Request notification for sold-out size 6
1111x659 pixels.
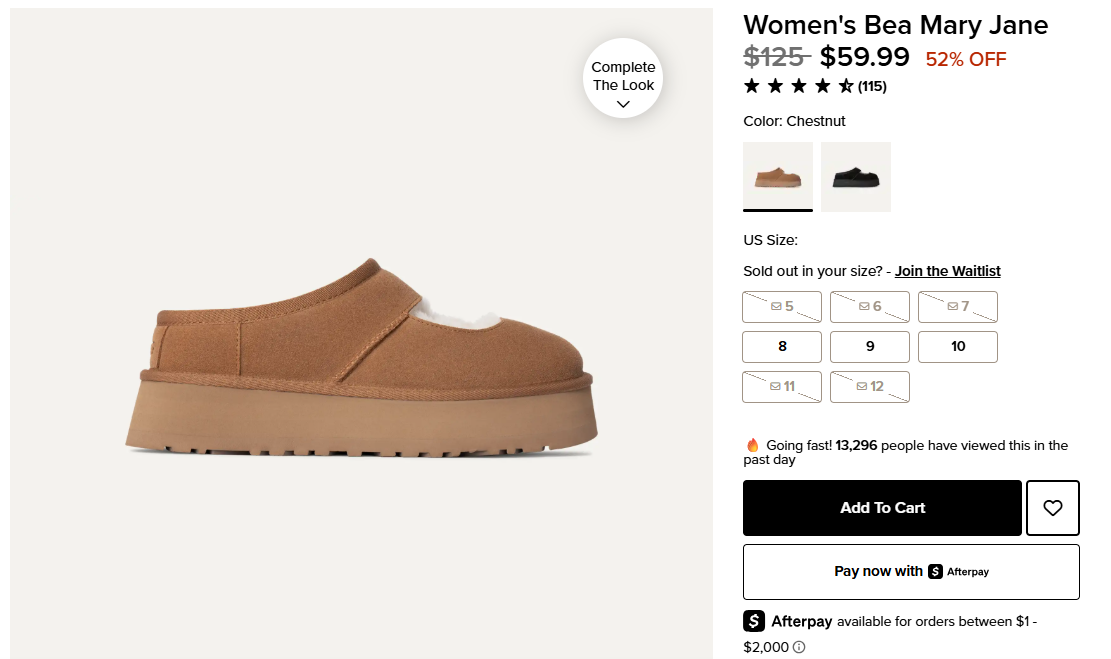pyautogui.click(x=870, y=306)
